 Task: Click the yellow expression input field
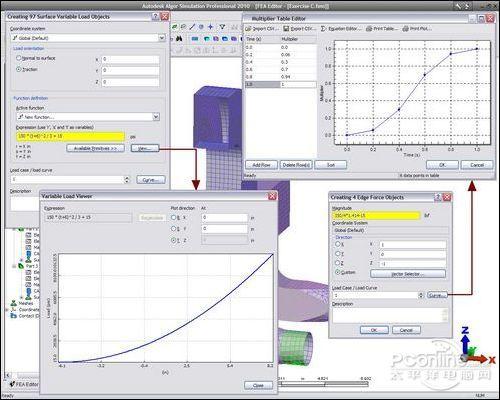tap(70, 136)
